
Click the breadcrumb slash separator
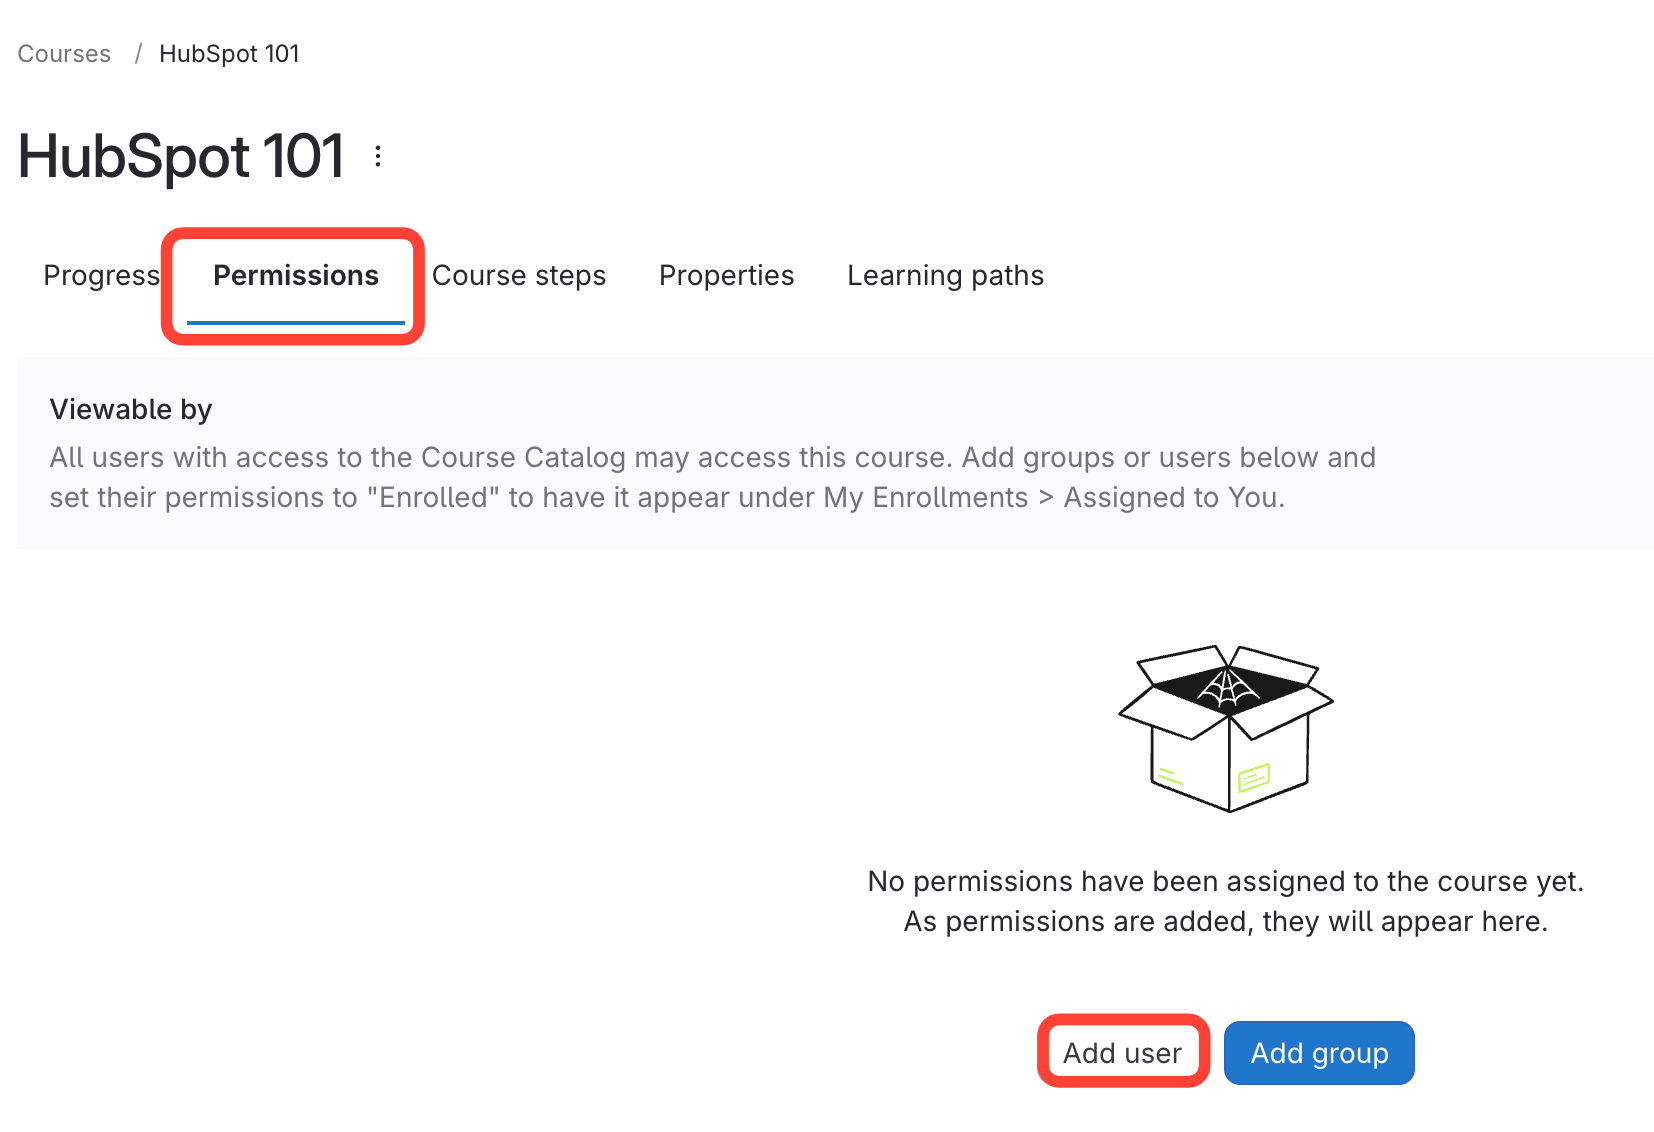click(138, 54)
